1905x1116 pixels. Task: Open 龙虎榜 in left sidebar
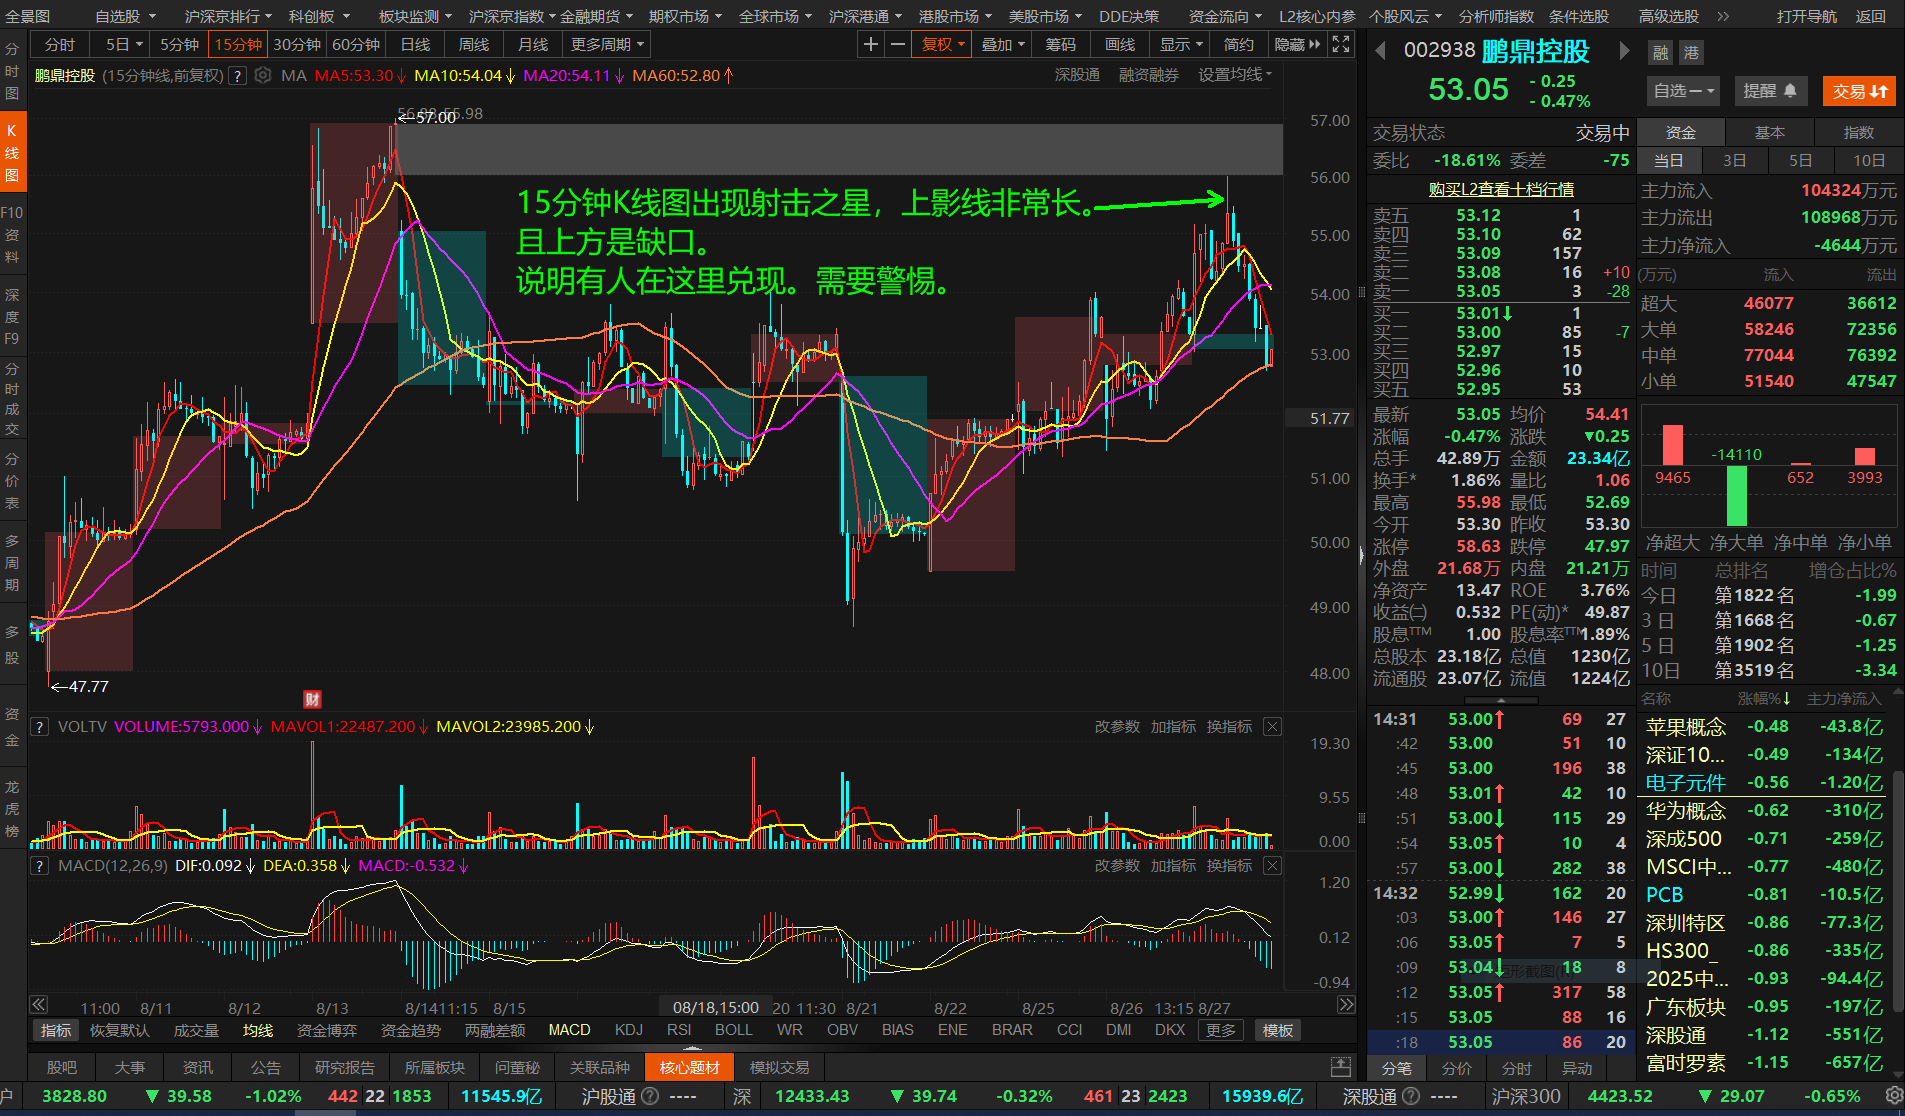tap(12, 808)
